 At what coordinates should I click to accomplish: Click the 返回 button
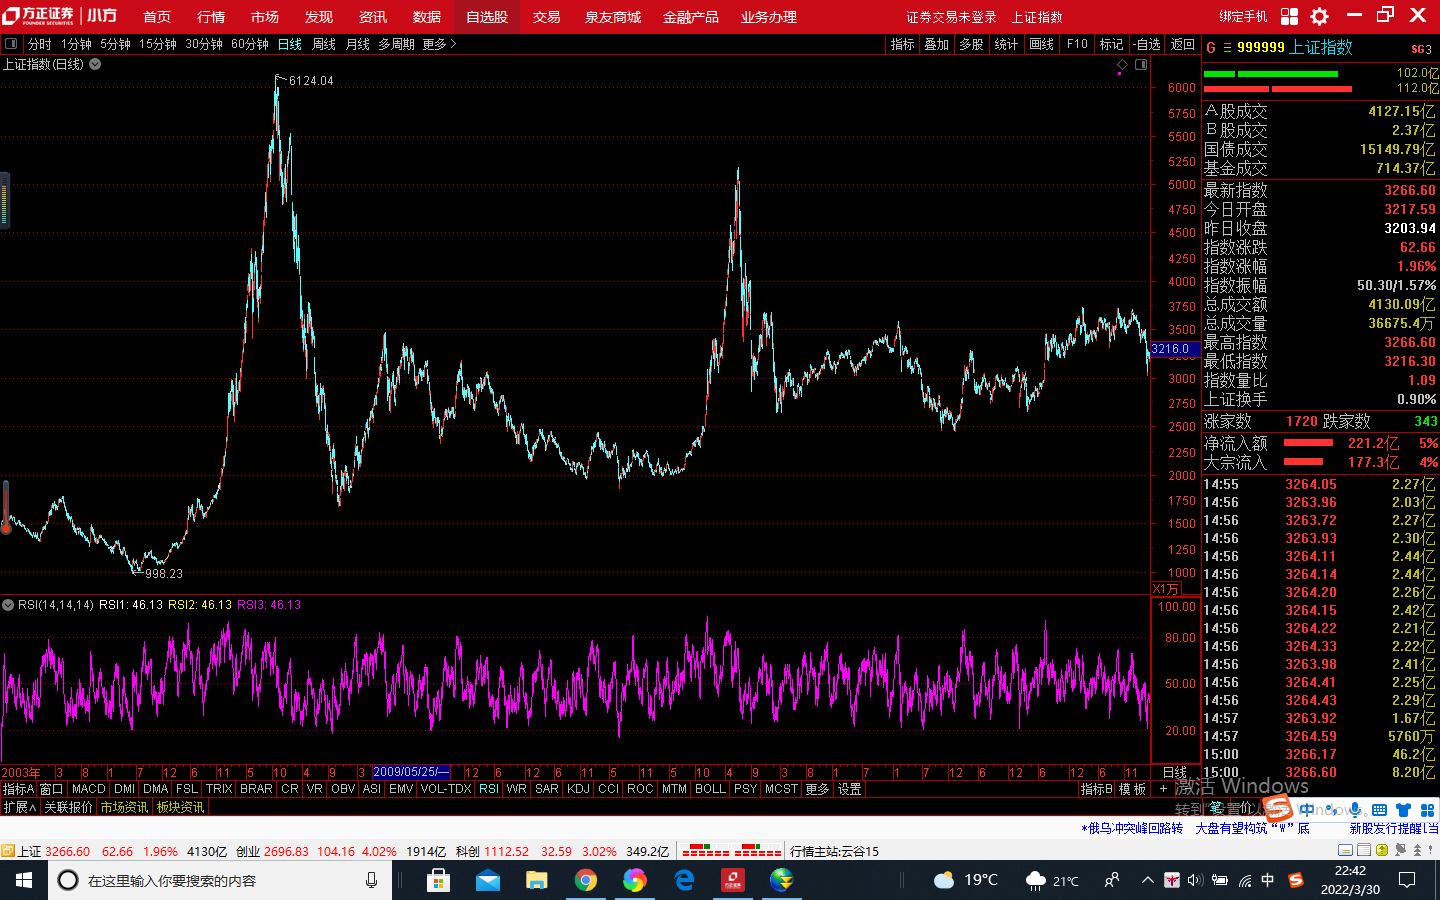1183,44
